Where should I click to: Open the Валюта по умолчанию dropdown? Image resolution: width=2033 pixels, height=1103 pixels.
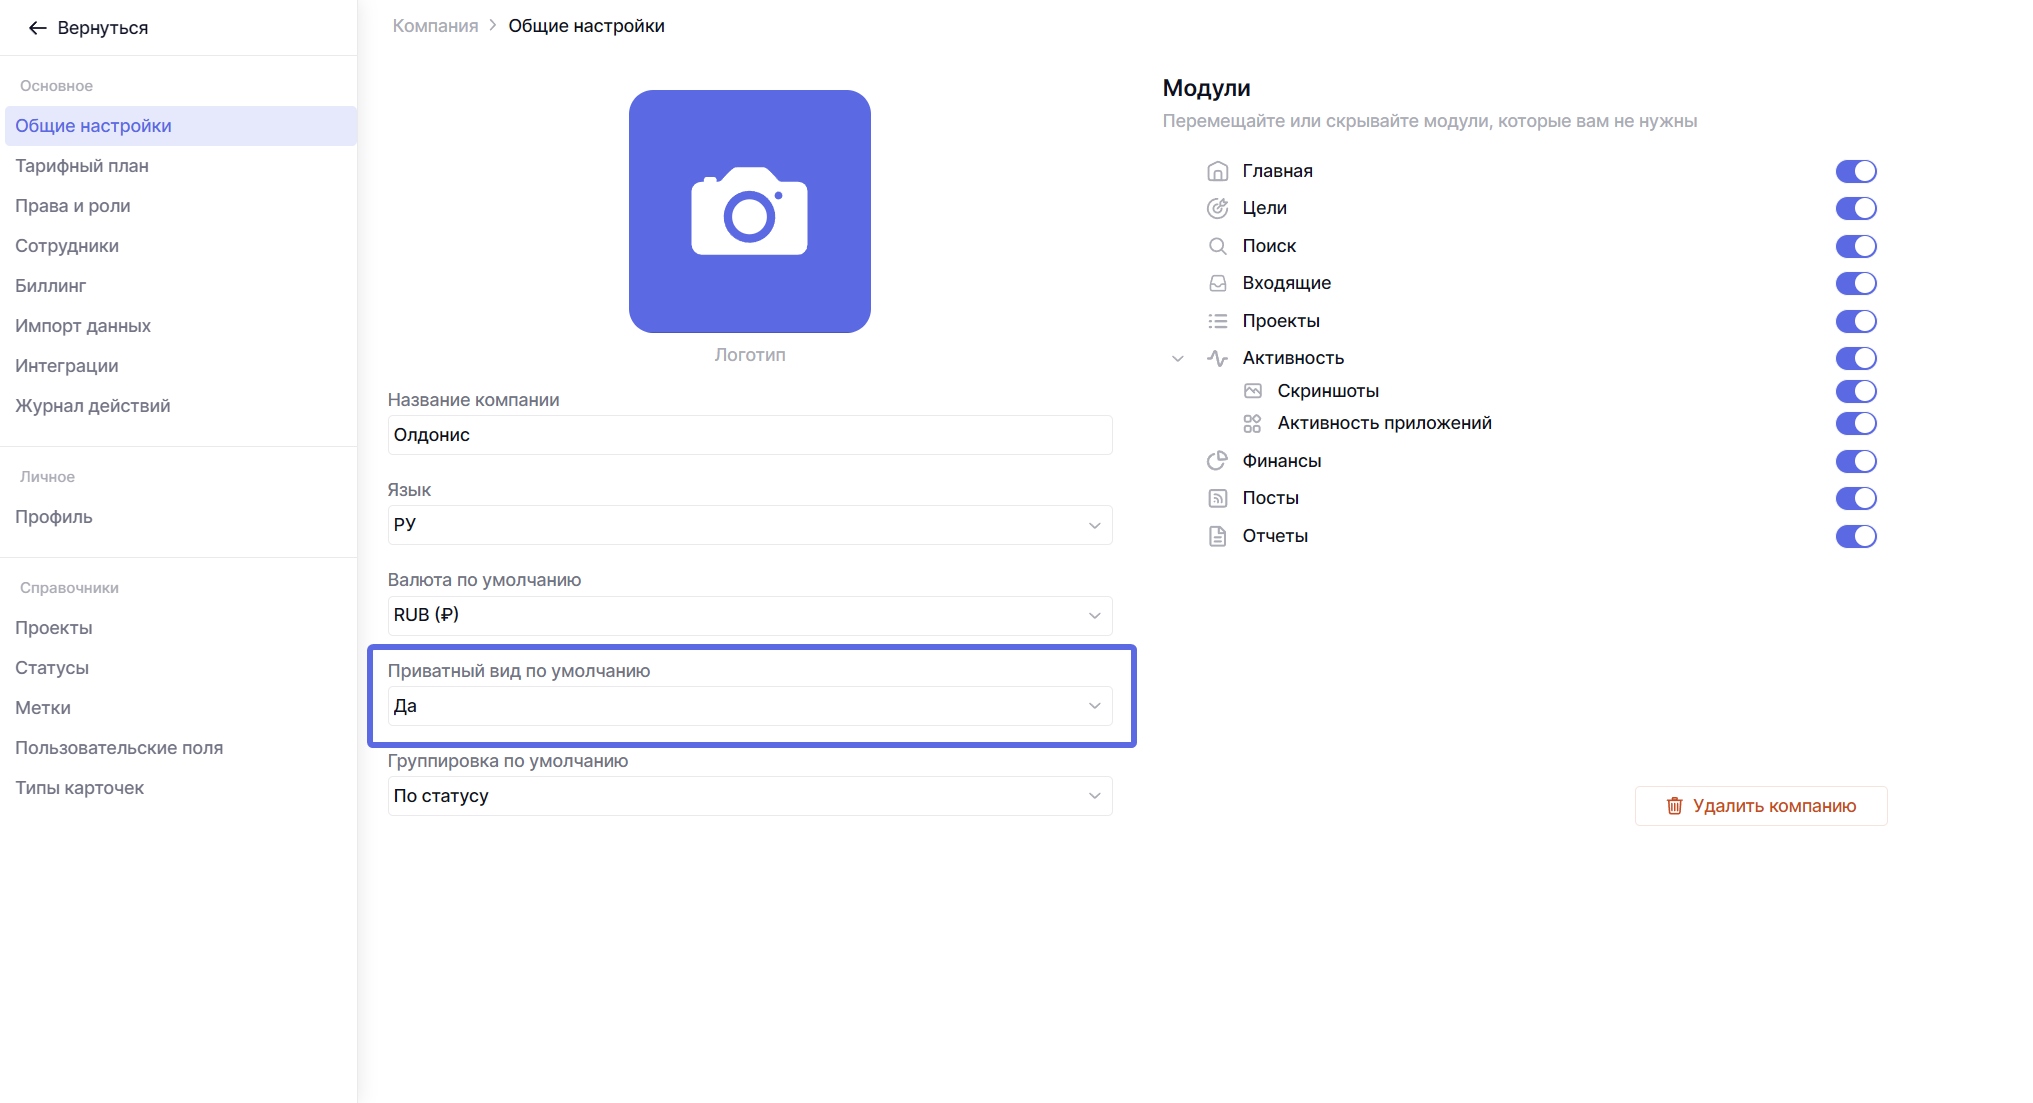[x=749, y=615]
